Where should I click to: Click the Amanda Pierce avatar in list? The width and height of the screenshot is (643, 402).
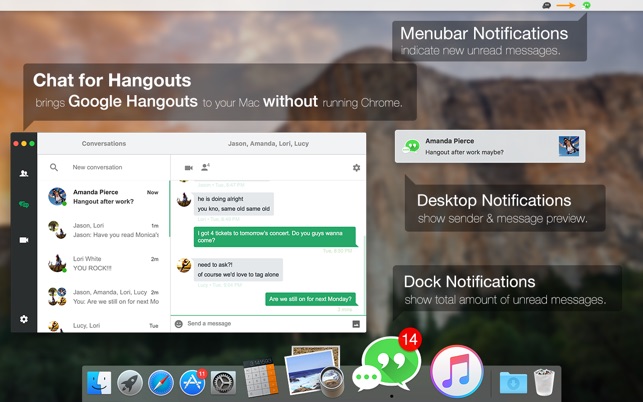pyautogui.click(x=57, y=196)
